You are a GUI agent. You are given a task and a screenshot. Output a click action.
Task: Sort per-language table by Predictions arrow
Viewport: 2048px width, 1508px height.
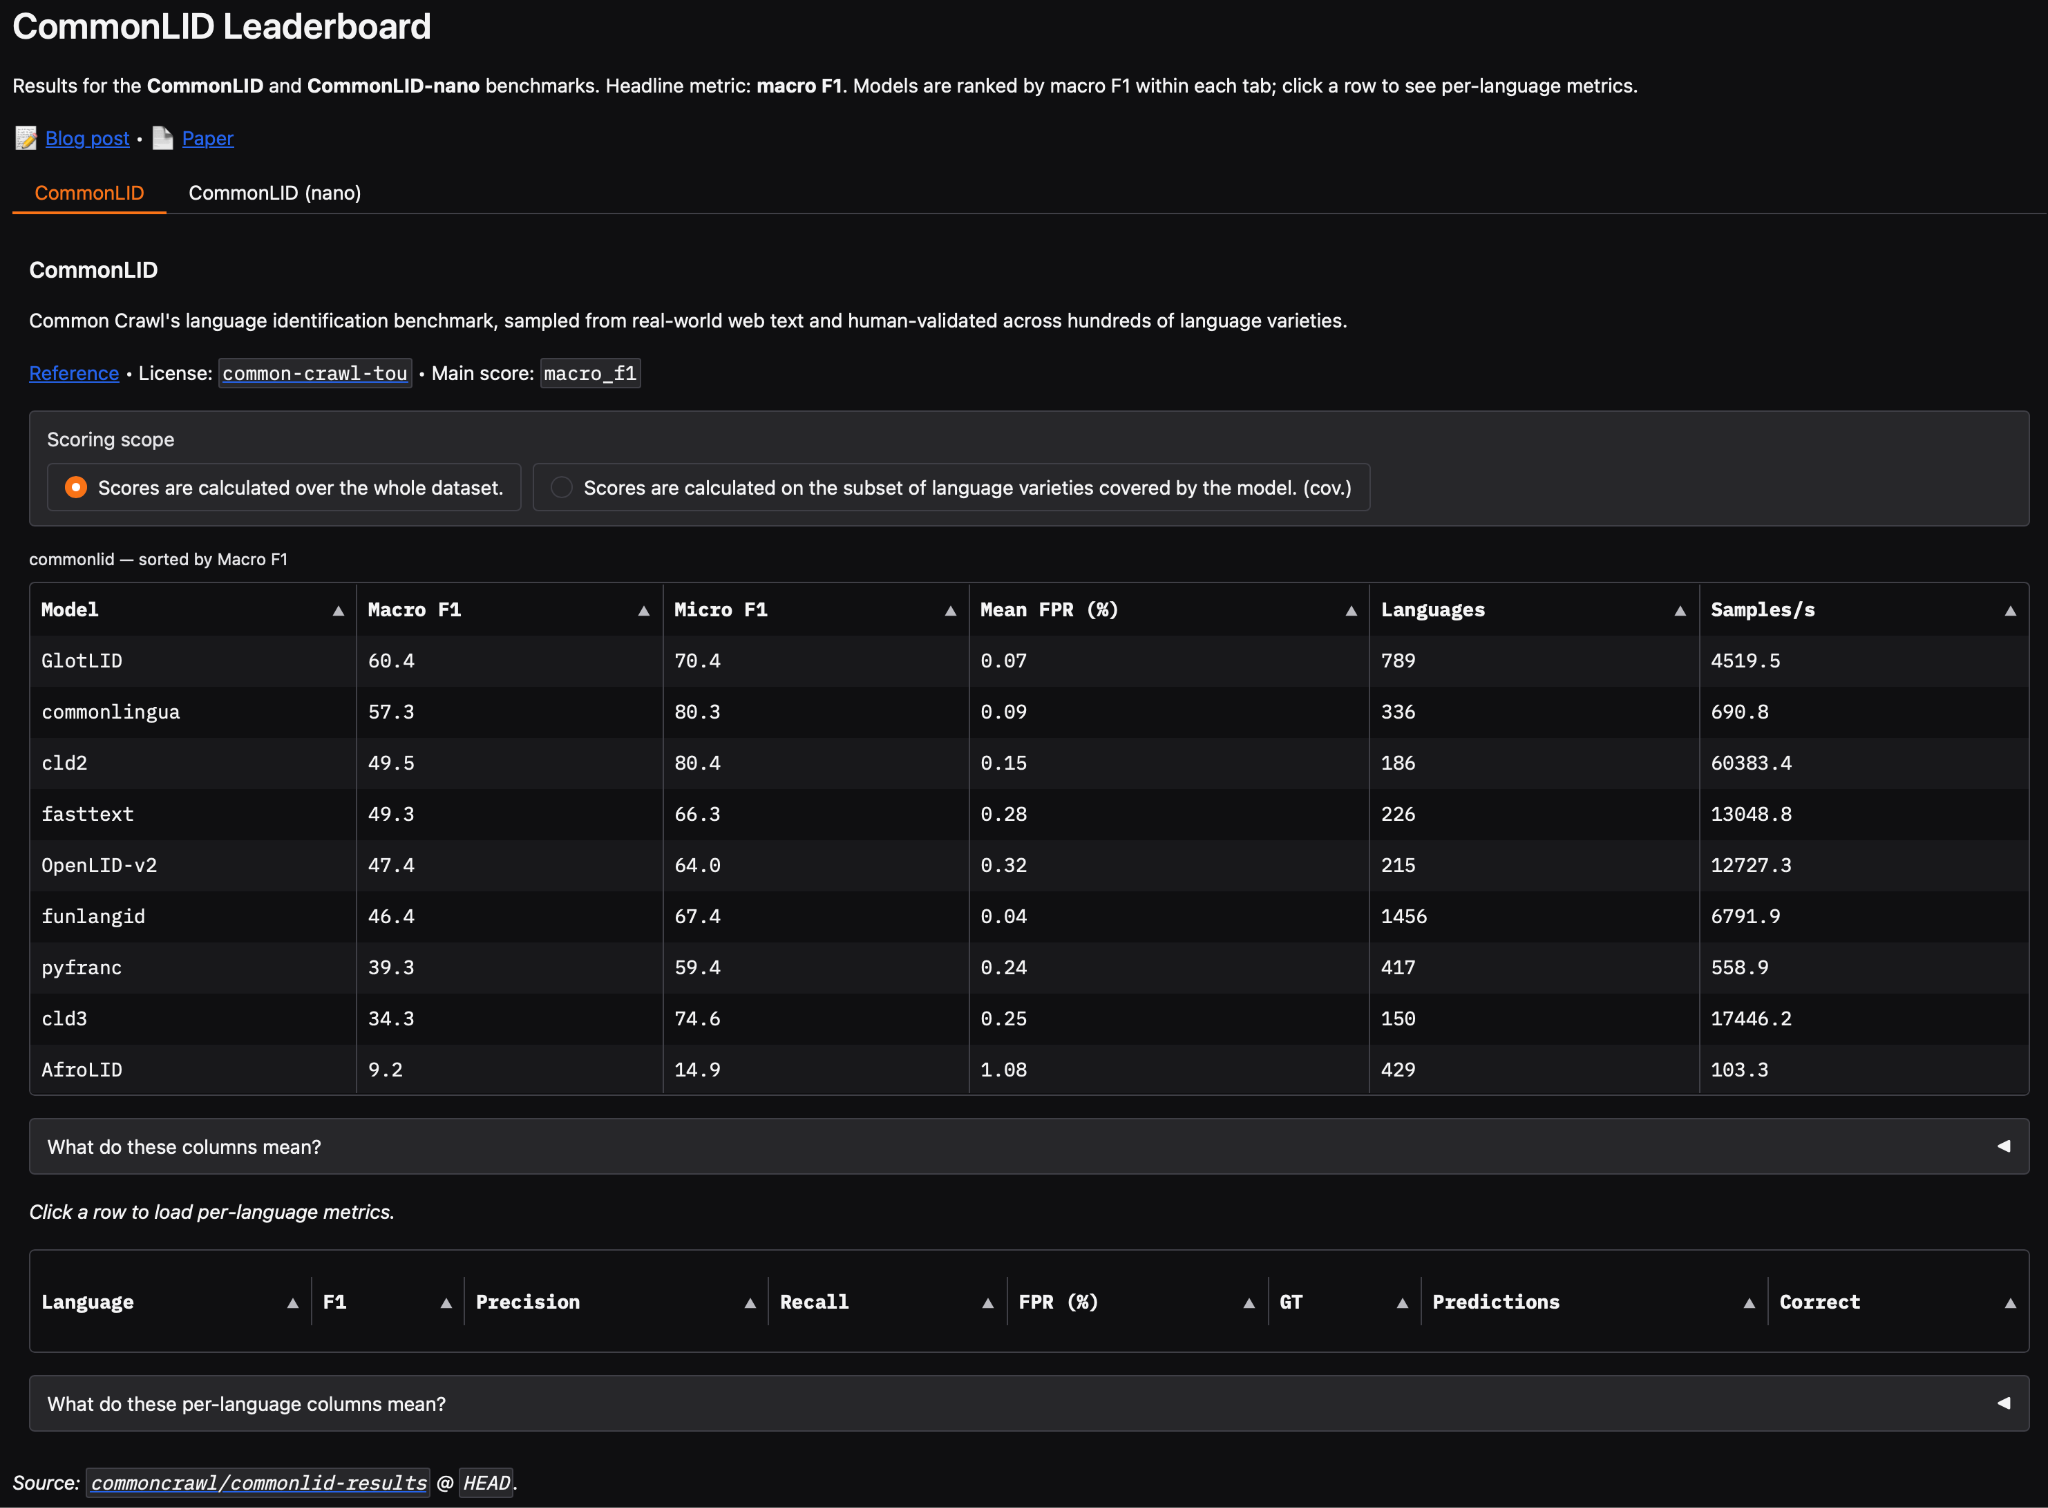[1749, 1303]
